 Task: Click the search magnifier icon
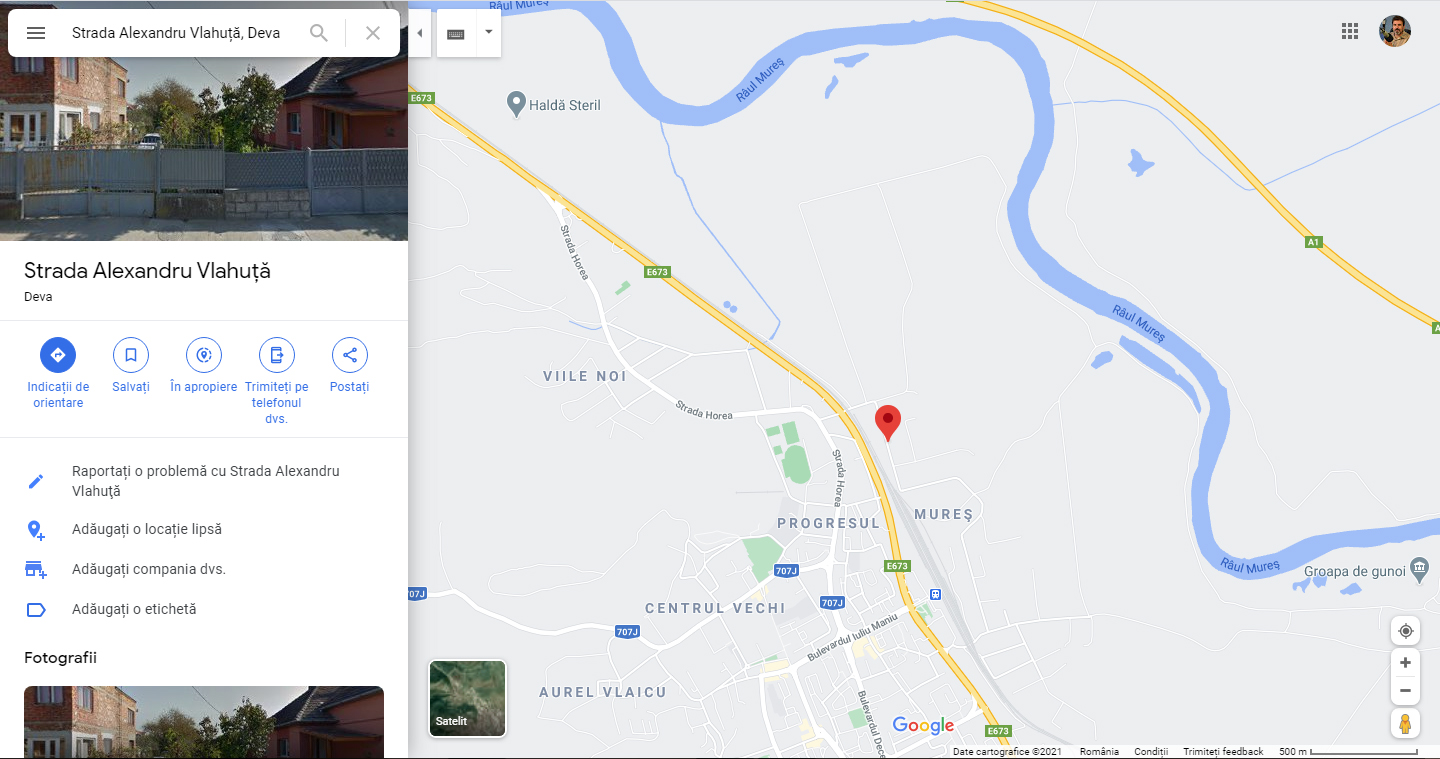[x=319, y=33]
